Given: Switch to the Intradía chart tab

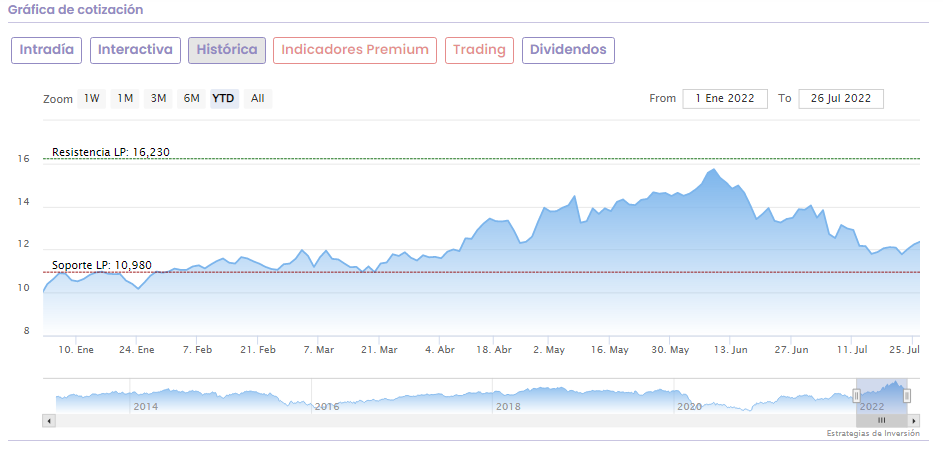Looking at the screenshot, I should [x=47, y=50].
